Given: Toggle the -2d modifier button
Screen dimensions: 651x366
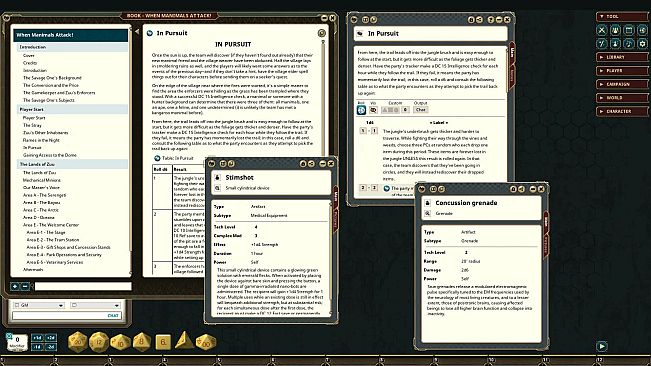Looking at the screenshot, I should tap(51, 346).
